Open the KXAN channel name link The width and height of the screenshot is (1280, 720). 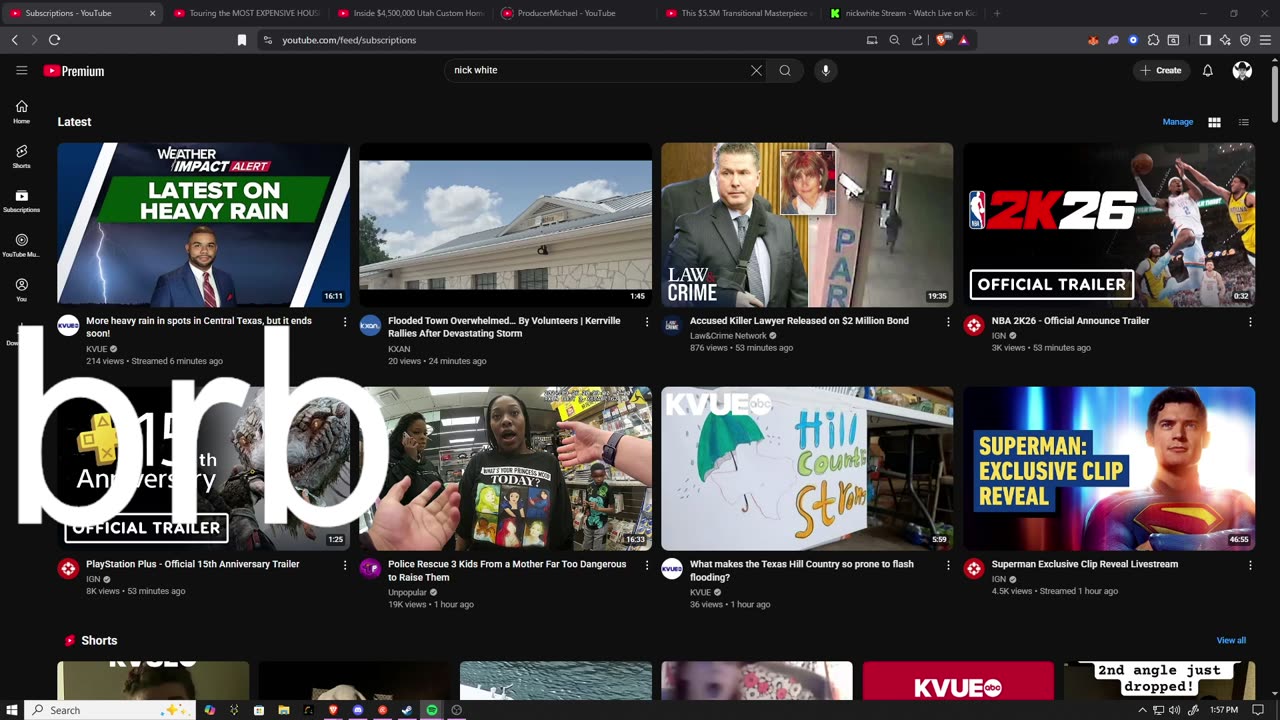[x=399, y=348]
